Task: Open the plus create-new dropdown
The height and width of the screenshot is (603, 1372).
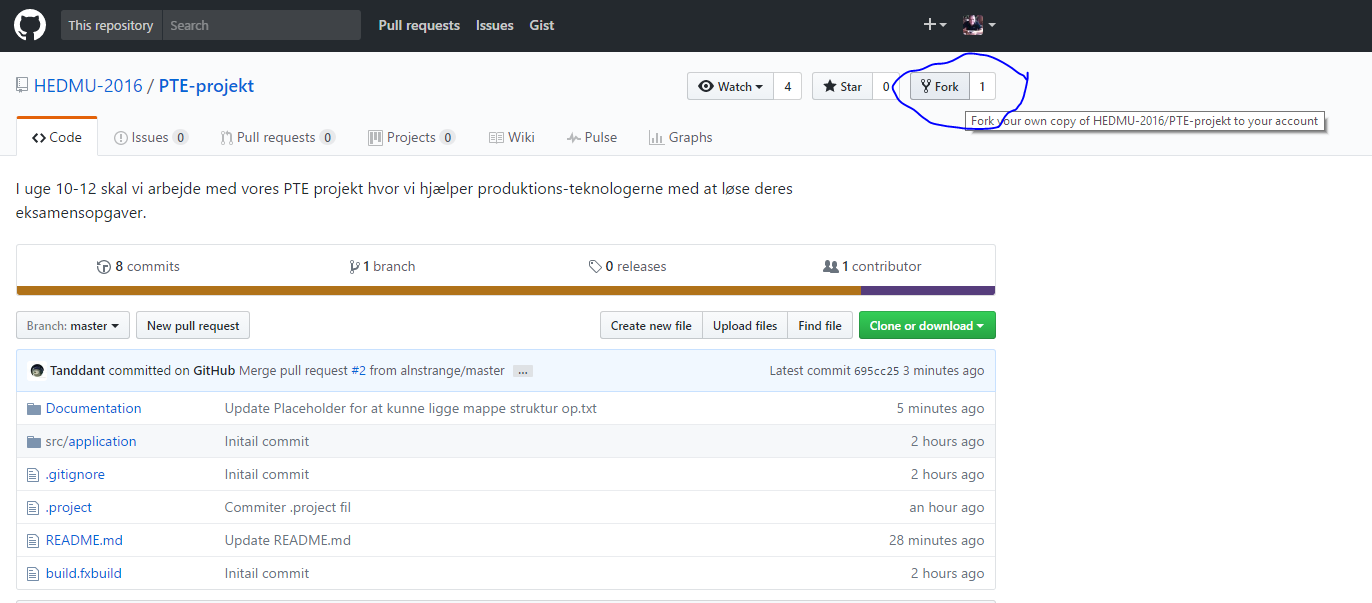Action: [x=934, y=25]
